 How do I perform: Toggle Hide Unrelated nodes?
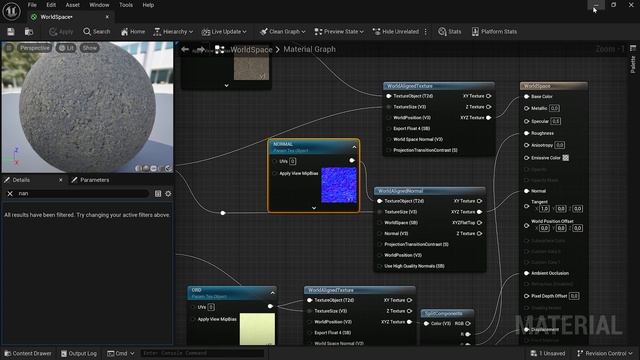(396, 31)
